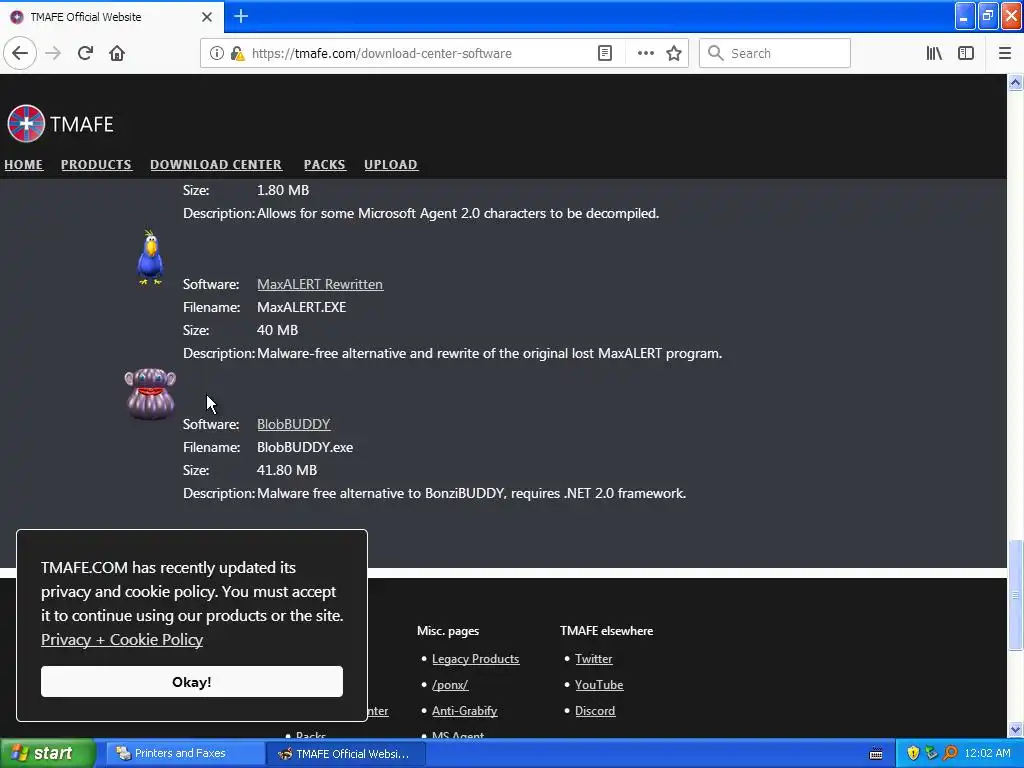Click the BlobBUDDY.exe filename text
The image size is (1024, 768).
pos(305,447)
